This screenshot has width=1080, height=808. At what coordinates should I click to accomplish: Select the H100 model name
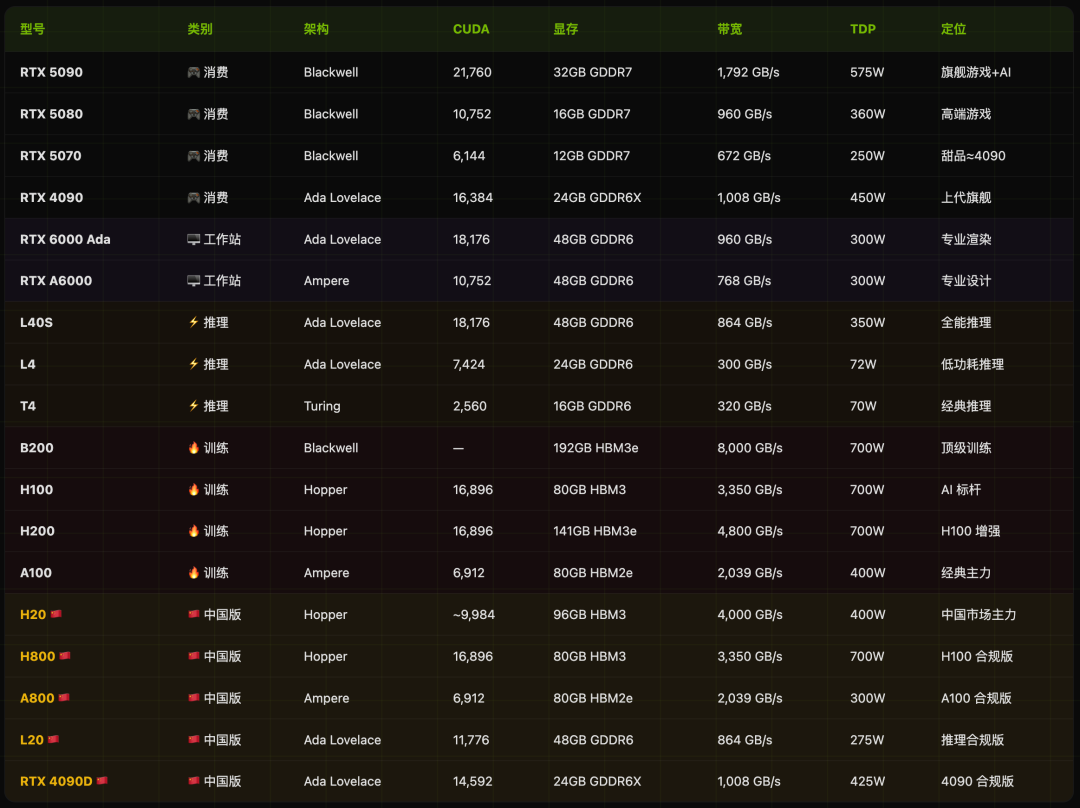click(37, 490)
